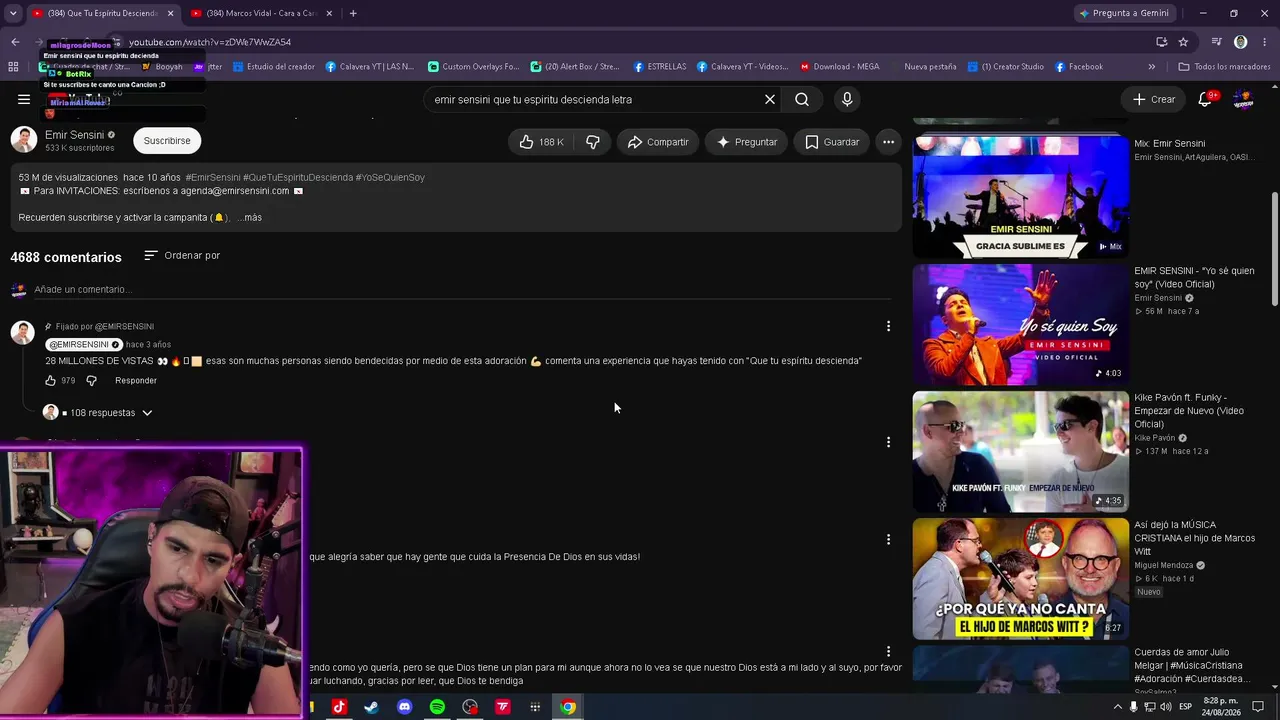Click the 'Preguntar' button
The image size is (1280, 720).
tap(746, 142)
